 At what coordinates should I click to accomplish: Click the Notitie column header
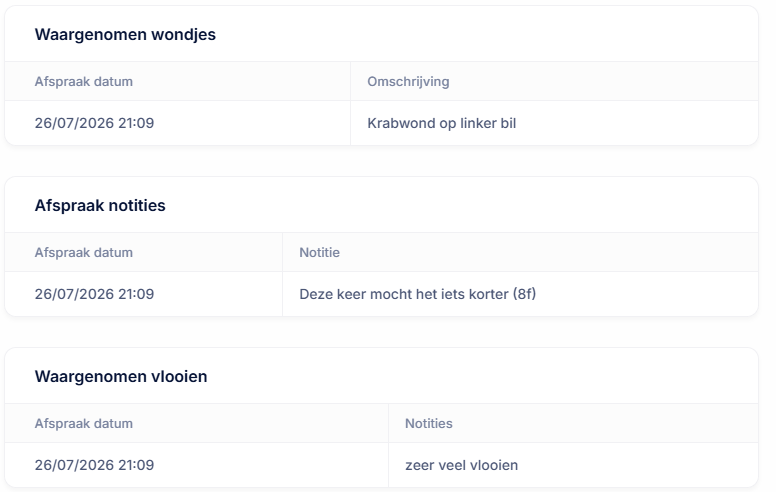click(x=319, y=252)
